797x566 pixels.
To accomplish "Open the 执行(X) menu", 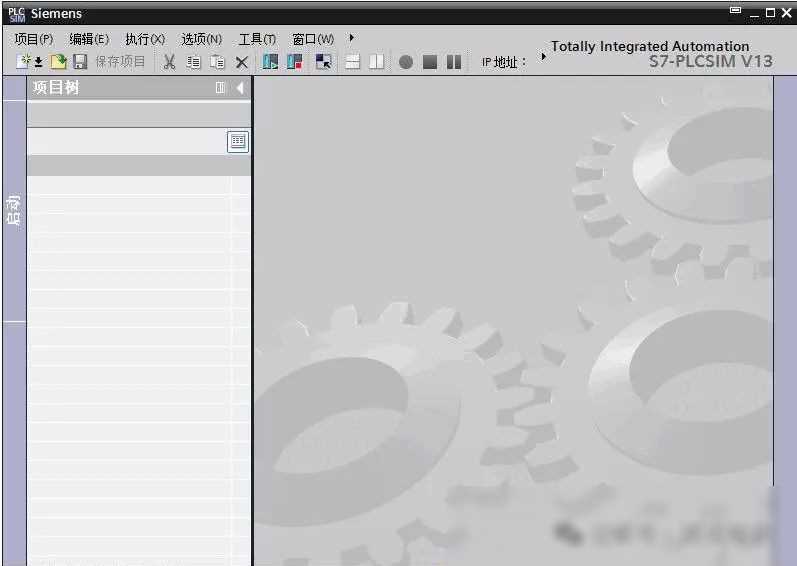I will [145, 39].
